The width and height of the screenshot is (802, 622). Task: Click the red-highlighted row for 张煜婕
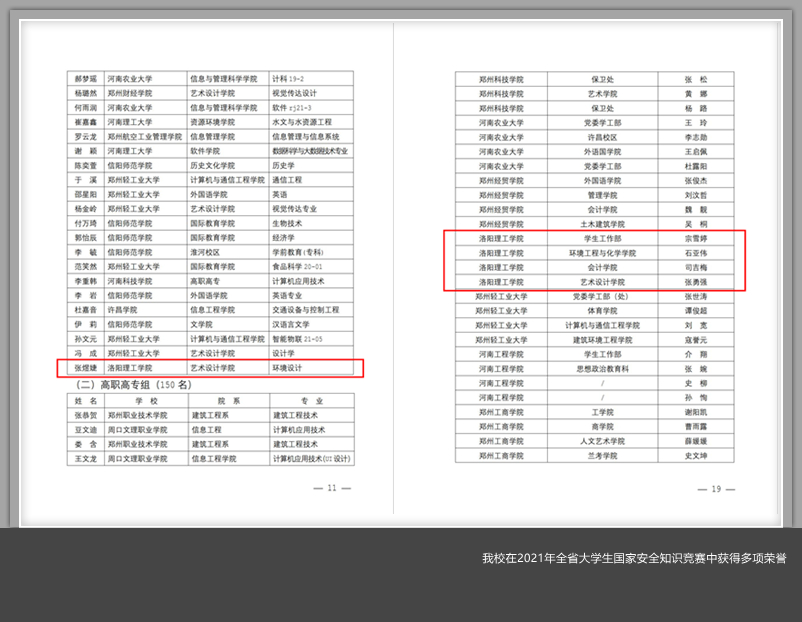[215, 368]
